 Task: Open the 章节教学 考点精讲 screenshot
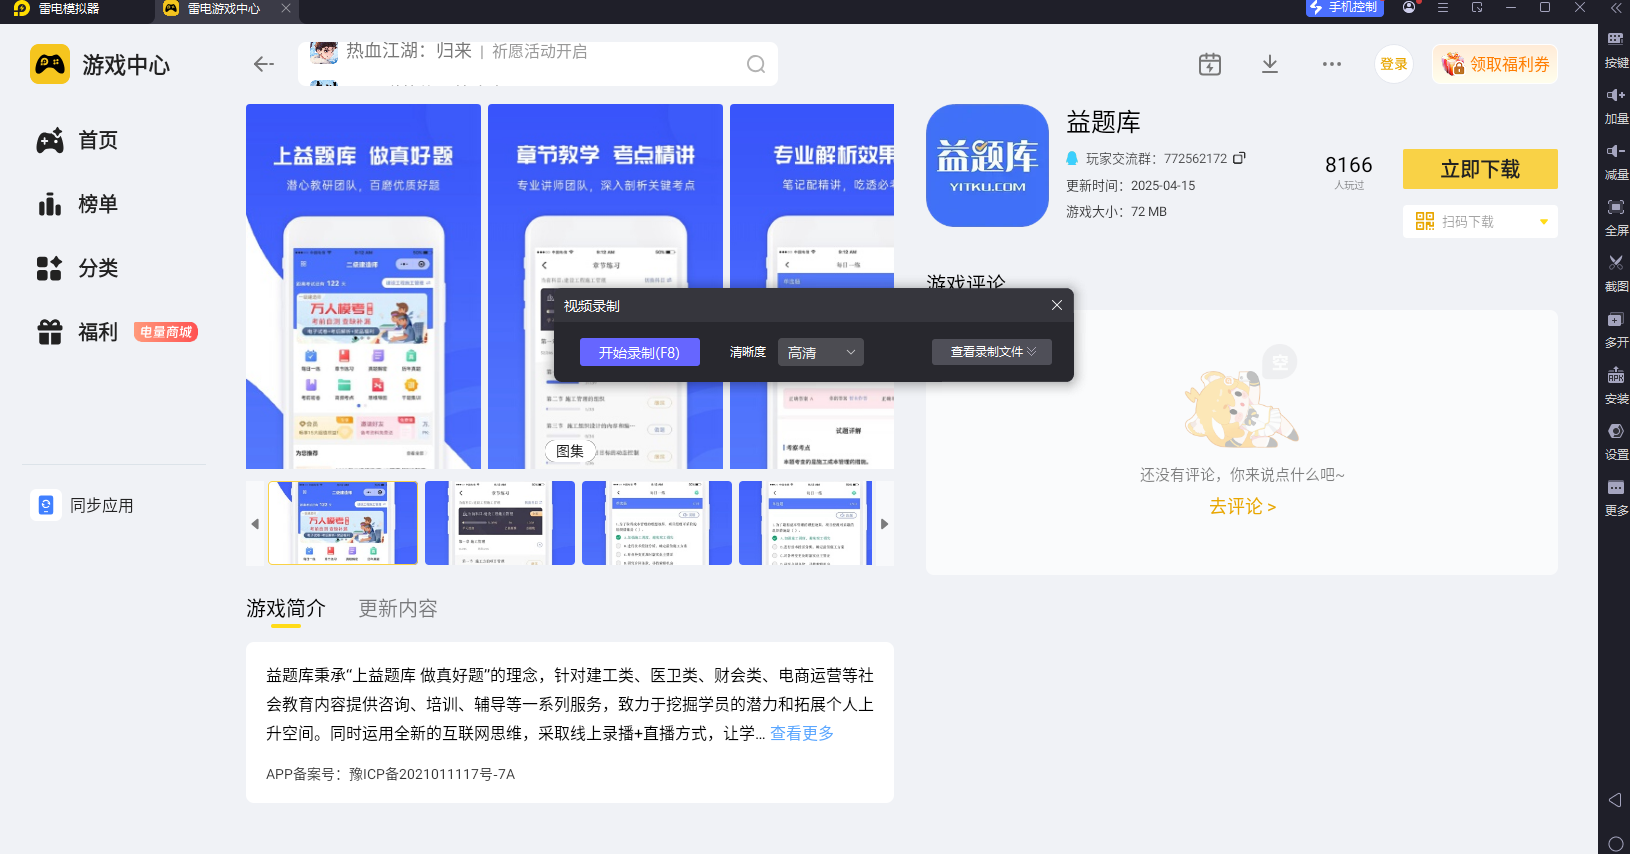[x=605, y=286]
